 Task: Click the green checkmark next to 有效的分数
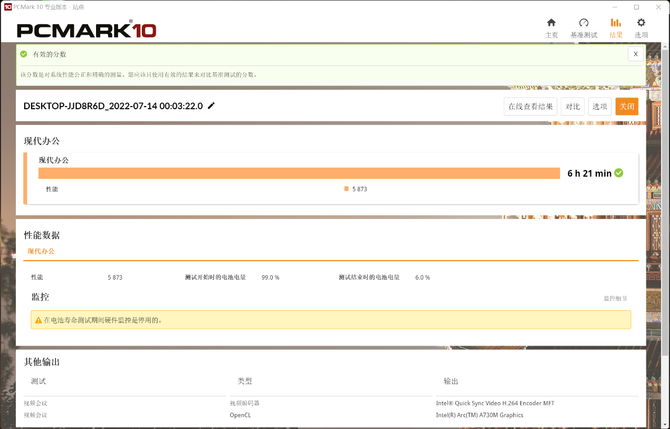(x=24, y=54)
